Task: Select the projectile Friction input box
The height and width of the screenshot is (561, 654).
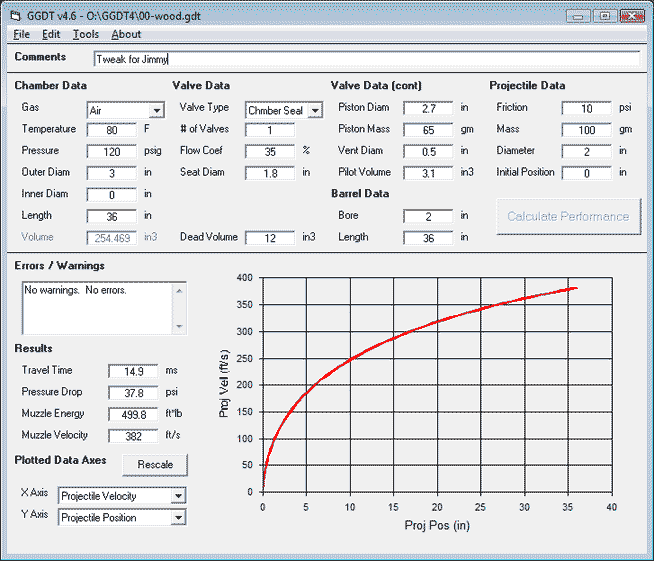Action: point(585,108)
